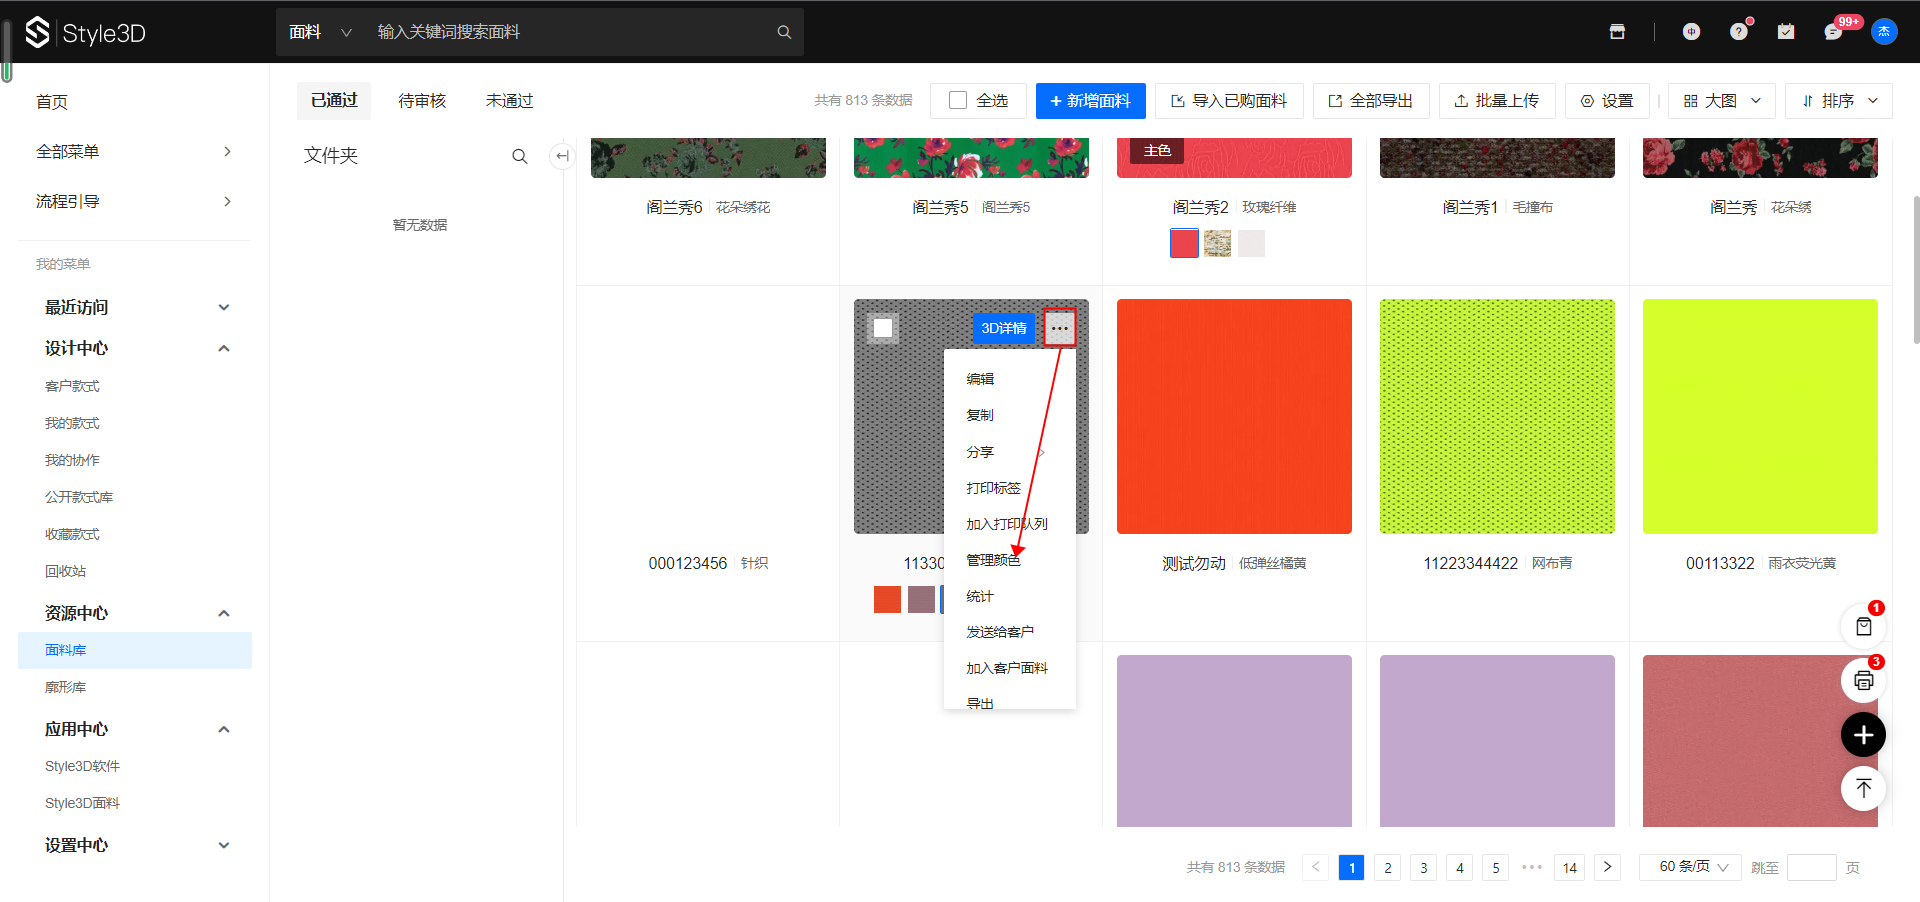Click the black plus floating button
The image size is (1920, 902).
1864,735
